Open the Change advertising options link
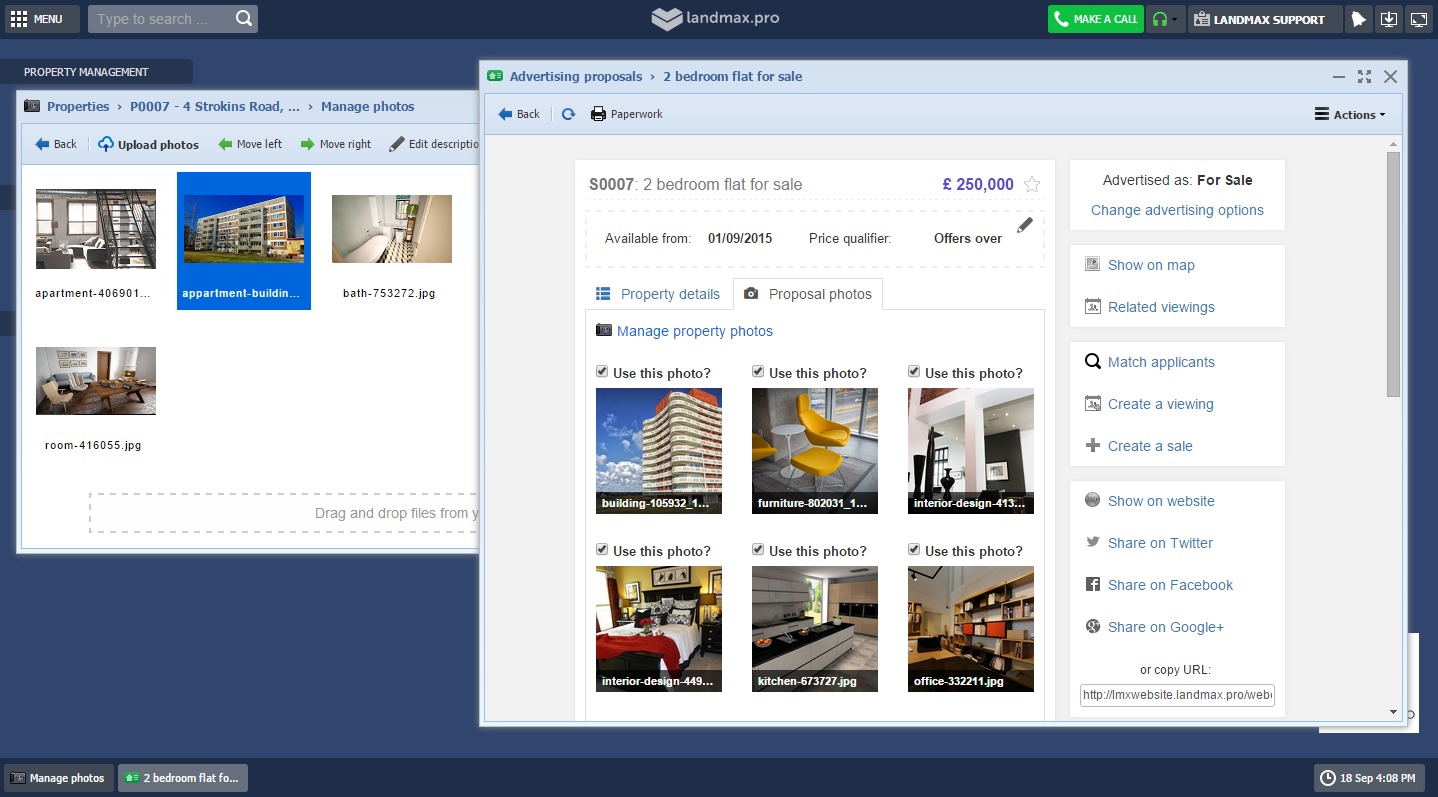Screen dimensions: 1438x797 (x=1177, y=210)
